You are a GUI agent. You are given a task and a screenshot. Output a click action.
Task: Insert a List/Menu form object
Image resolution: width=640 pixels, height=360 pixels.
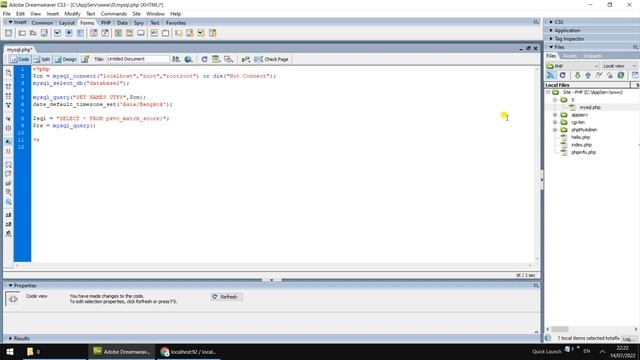(93, 33)
